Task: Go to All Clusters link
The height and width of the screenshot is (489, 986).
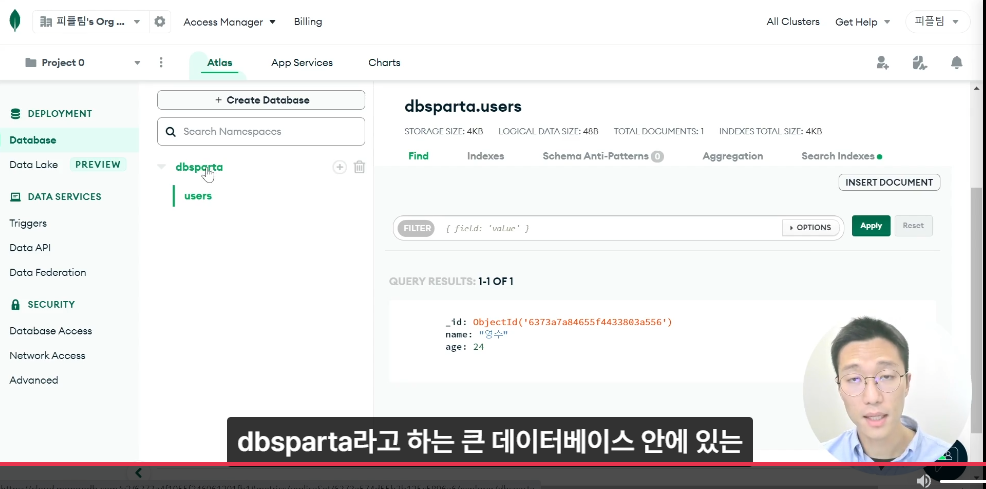Action: click(793, 21)
